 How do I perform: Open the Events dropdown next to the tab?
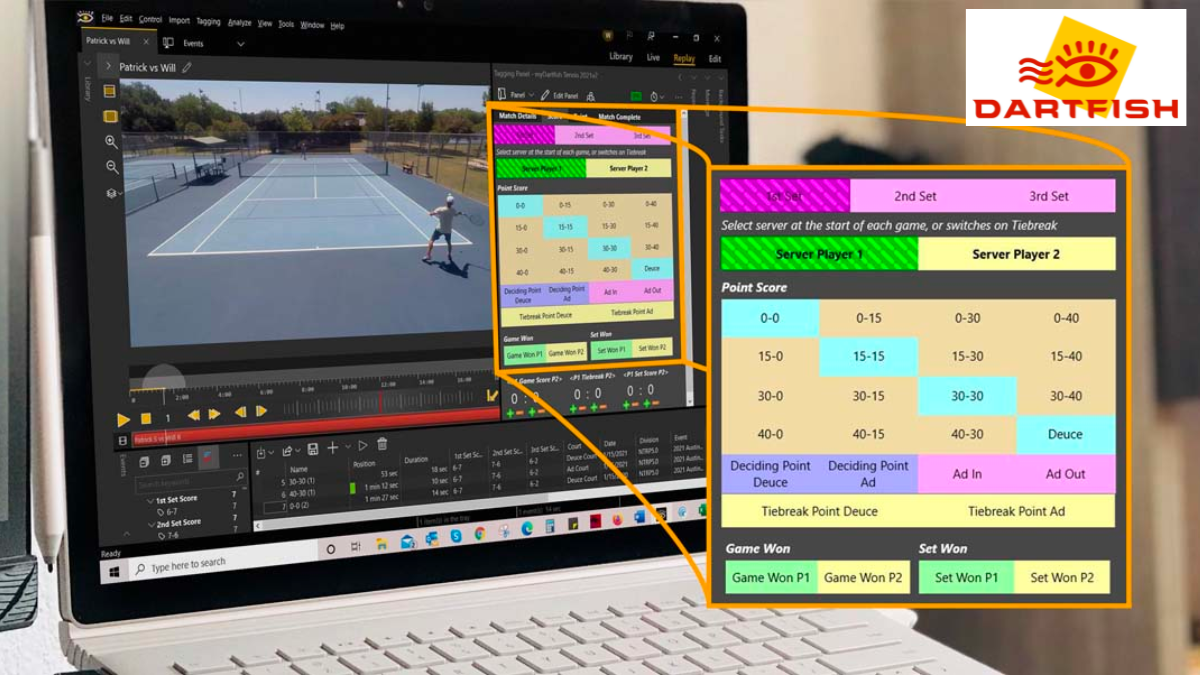[240, 43]
